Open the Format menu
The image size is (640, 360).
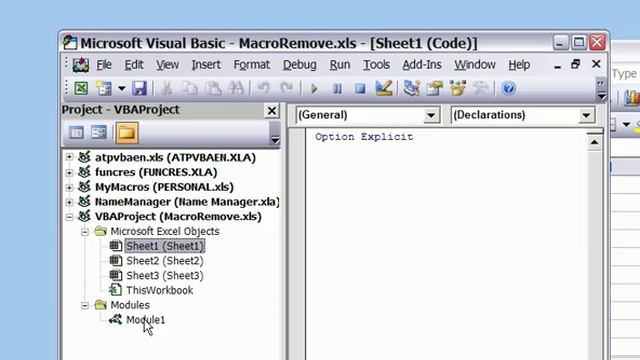pos(251,64)
